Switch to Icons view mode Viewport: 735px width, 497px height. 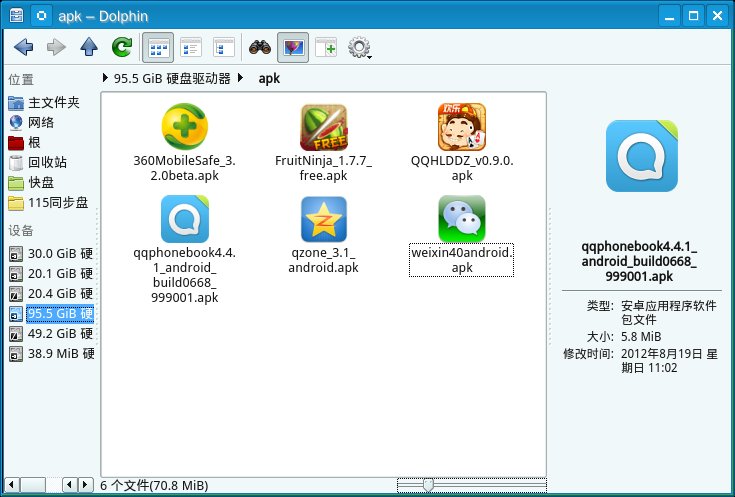[158, 47]
